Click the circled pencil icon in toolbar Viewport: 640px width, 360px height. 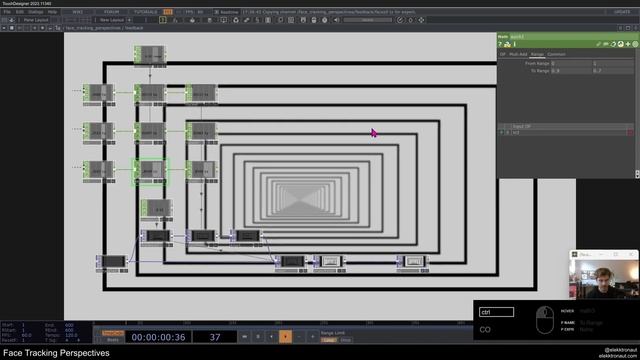pos(400,20)
